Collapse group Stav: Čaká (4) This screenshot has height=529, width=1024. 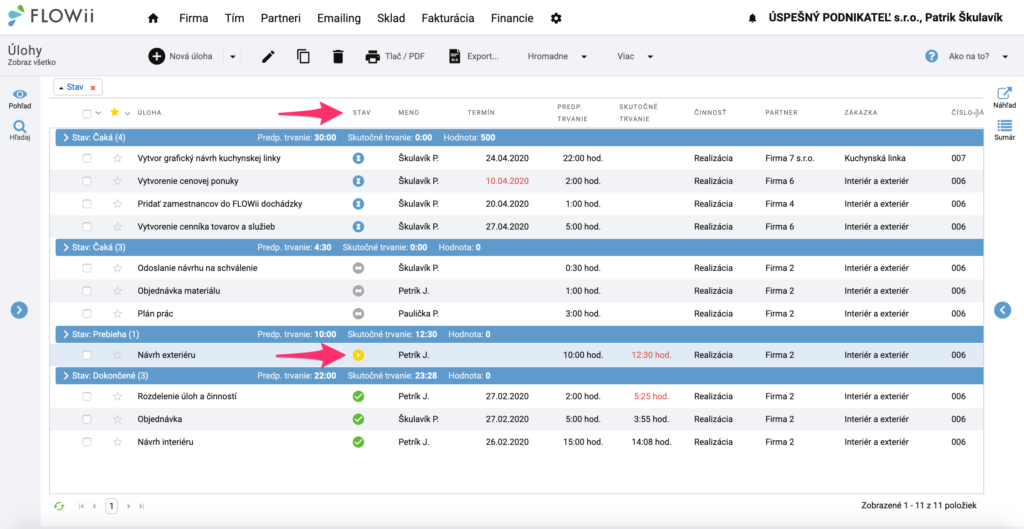pos(66,138)
